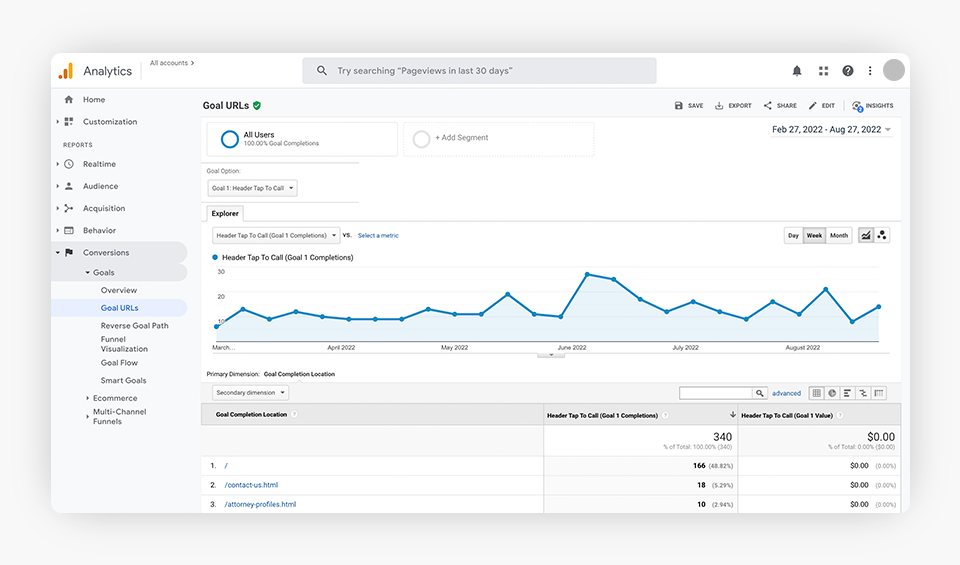Click the Help question mark icon
The height and width of the screenshot is (565, 960).
[x=848, y=71]
